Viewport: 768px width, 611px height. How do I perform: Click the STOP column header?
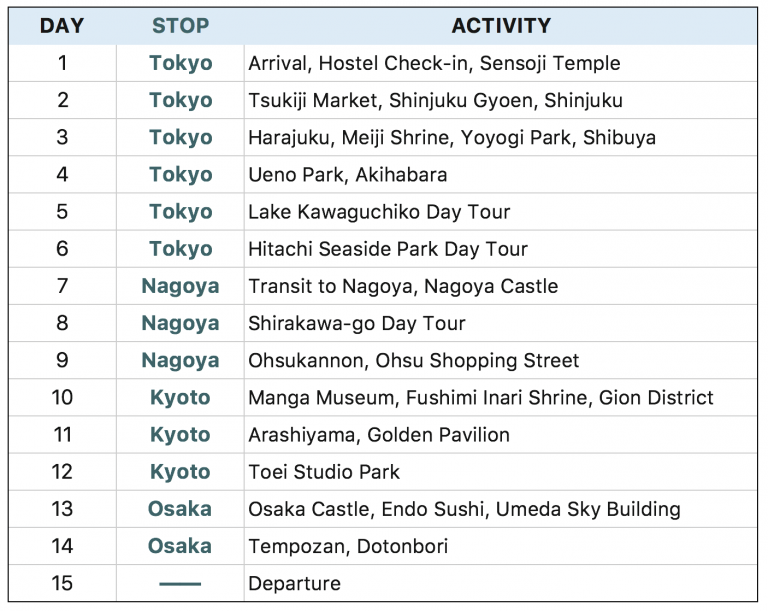point(180,26)
